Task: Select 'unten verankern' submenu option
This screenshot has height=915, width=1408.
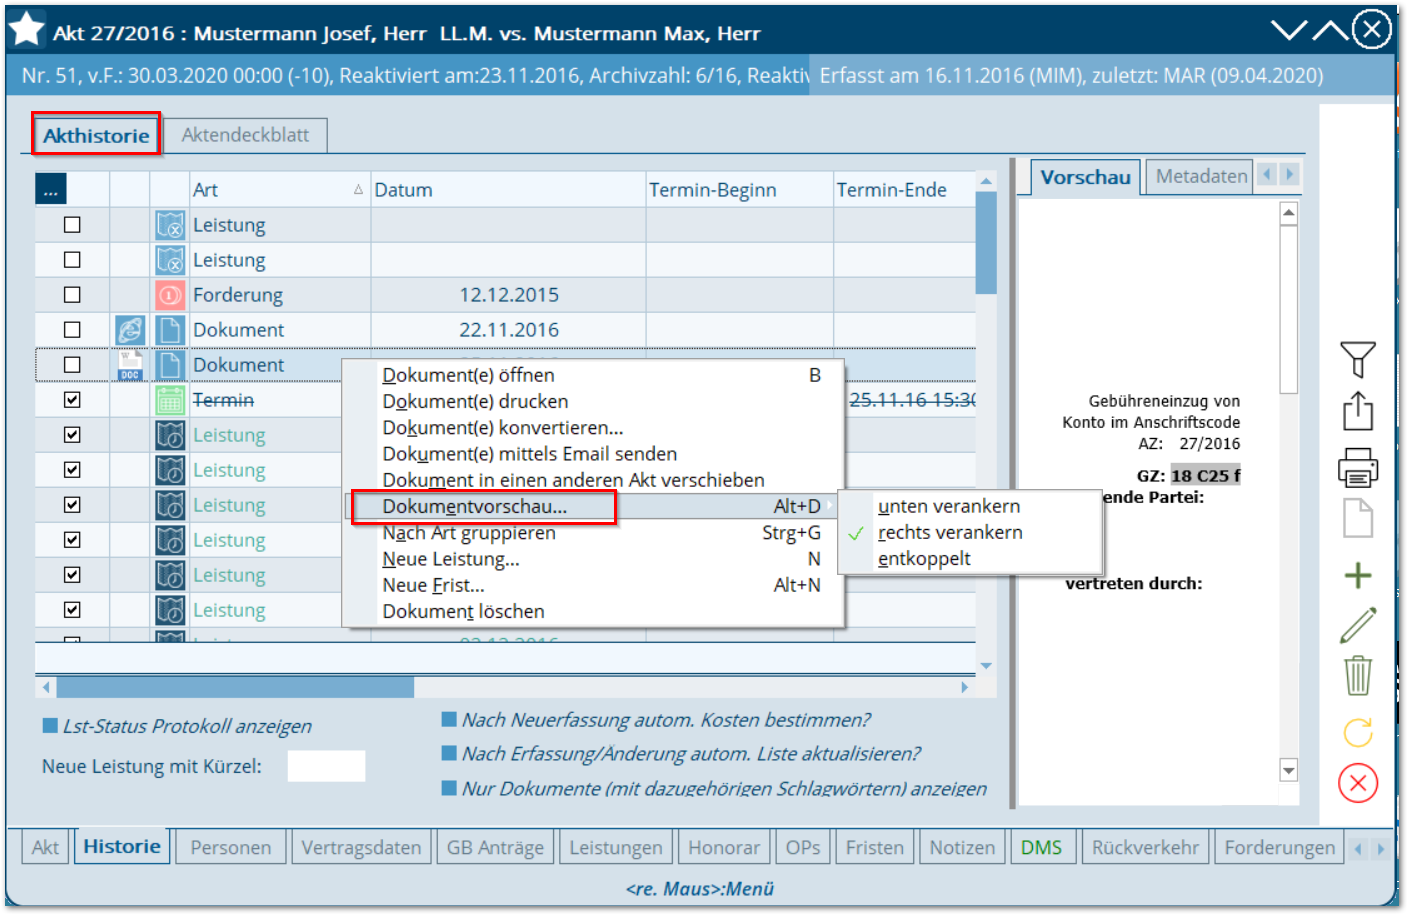Action: pyautogui.click(x=949, y=506)
